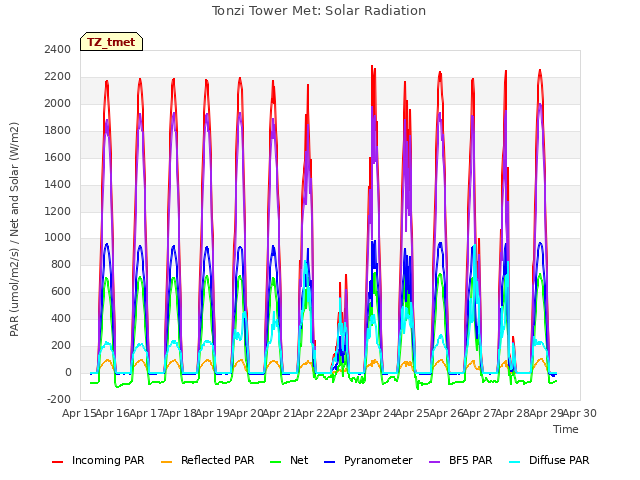Select the Diffuse PAR legend entry

tap(549, 460)
